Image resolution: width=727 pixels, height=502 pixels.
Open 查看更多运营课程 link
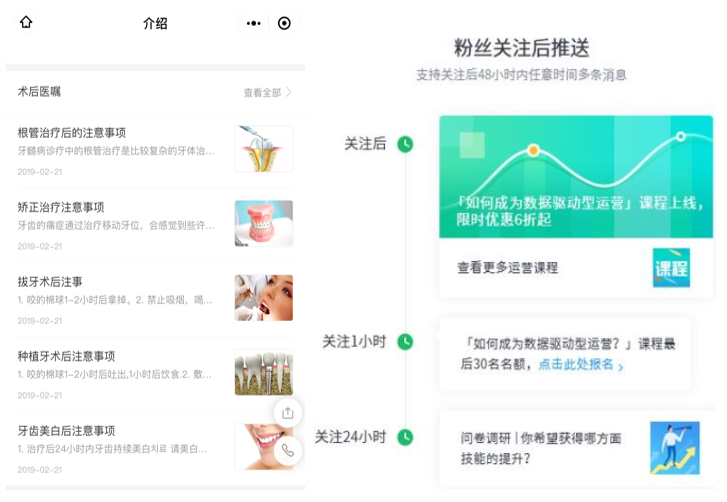click(x=508, y=268)
